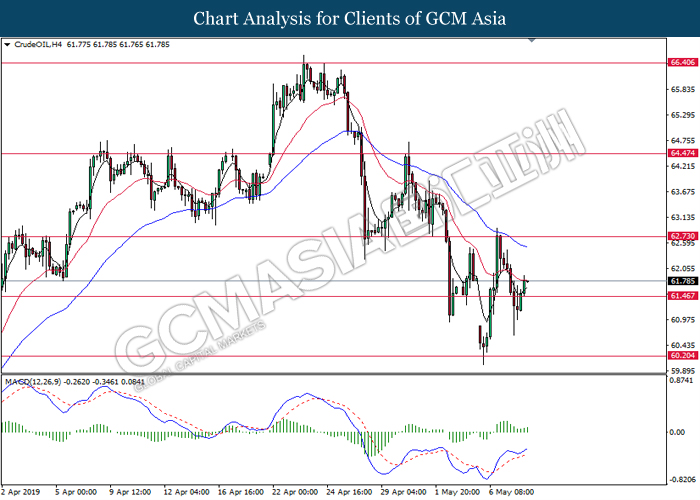Select the 66.406 price level label

683,62
